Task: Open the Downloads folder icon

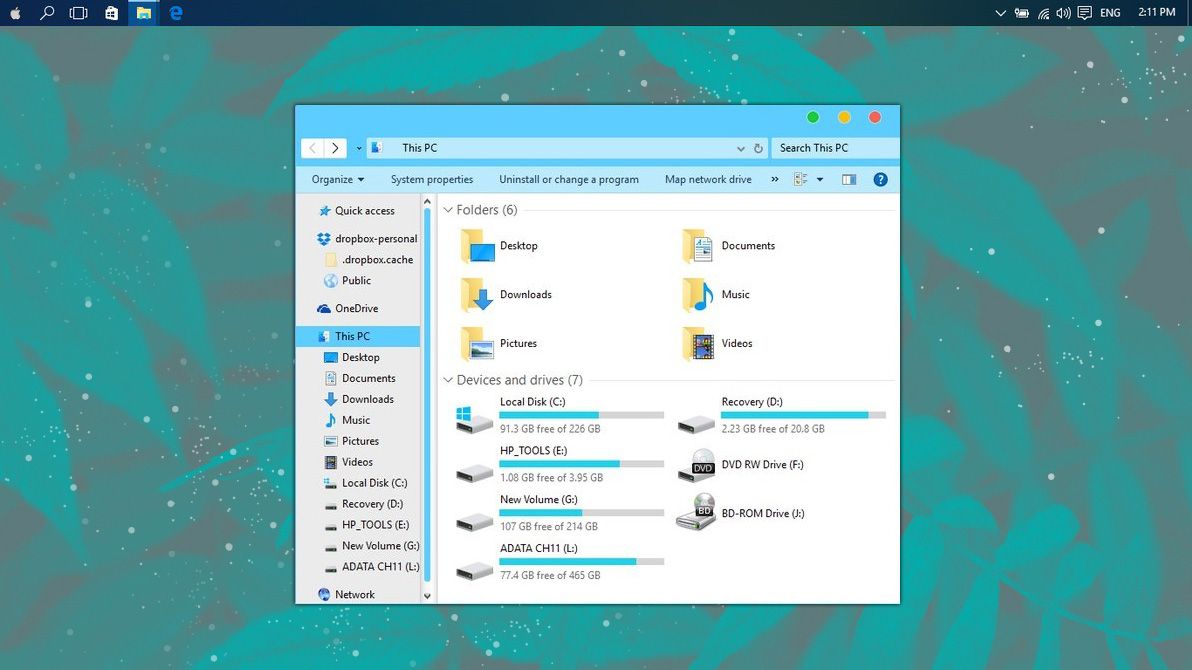Action: 477,294
